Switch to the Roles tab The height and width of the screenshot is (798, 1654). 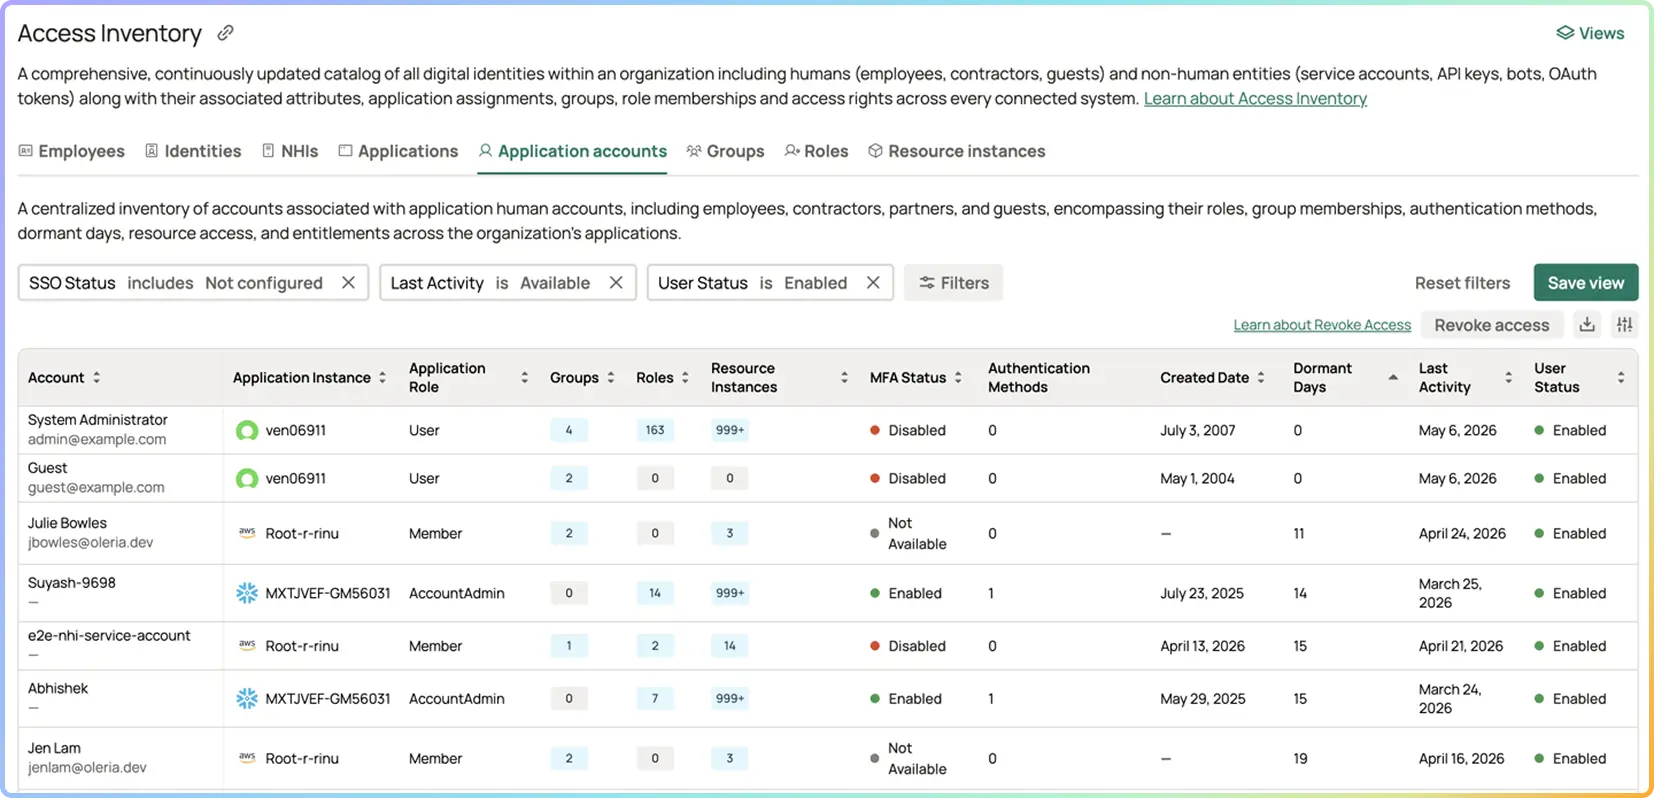point(816,151)
